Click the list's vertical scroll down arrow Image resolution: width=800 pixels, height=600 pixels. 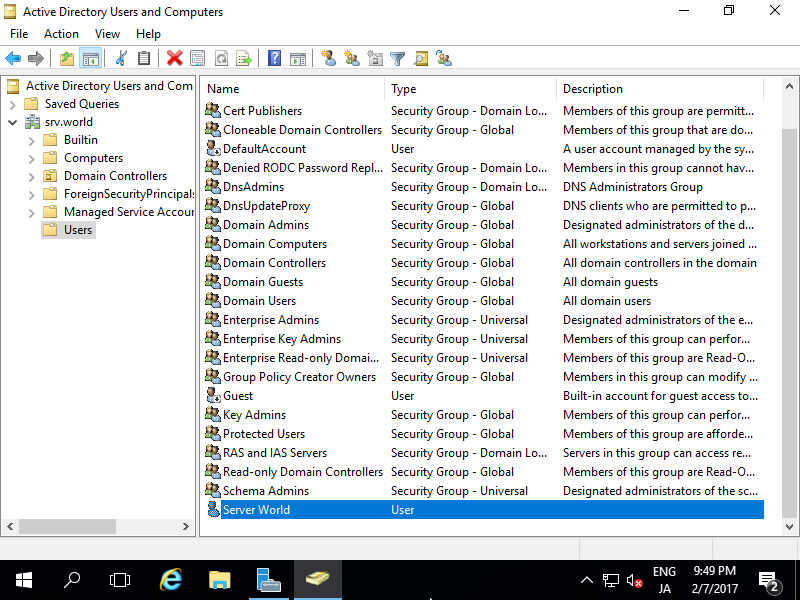pyautogui.click(x=789, y=527)
